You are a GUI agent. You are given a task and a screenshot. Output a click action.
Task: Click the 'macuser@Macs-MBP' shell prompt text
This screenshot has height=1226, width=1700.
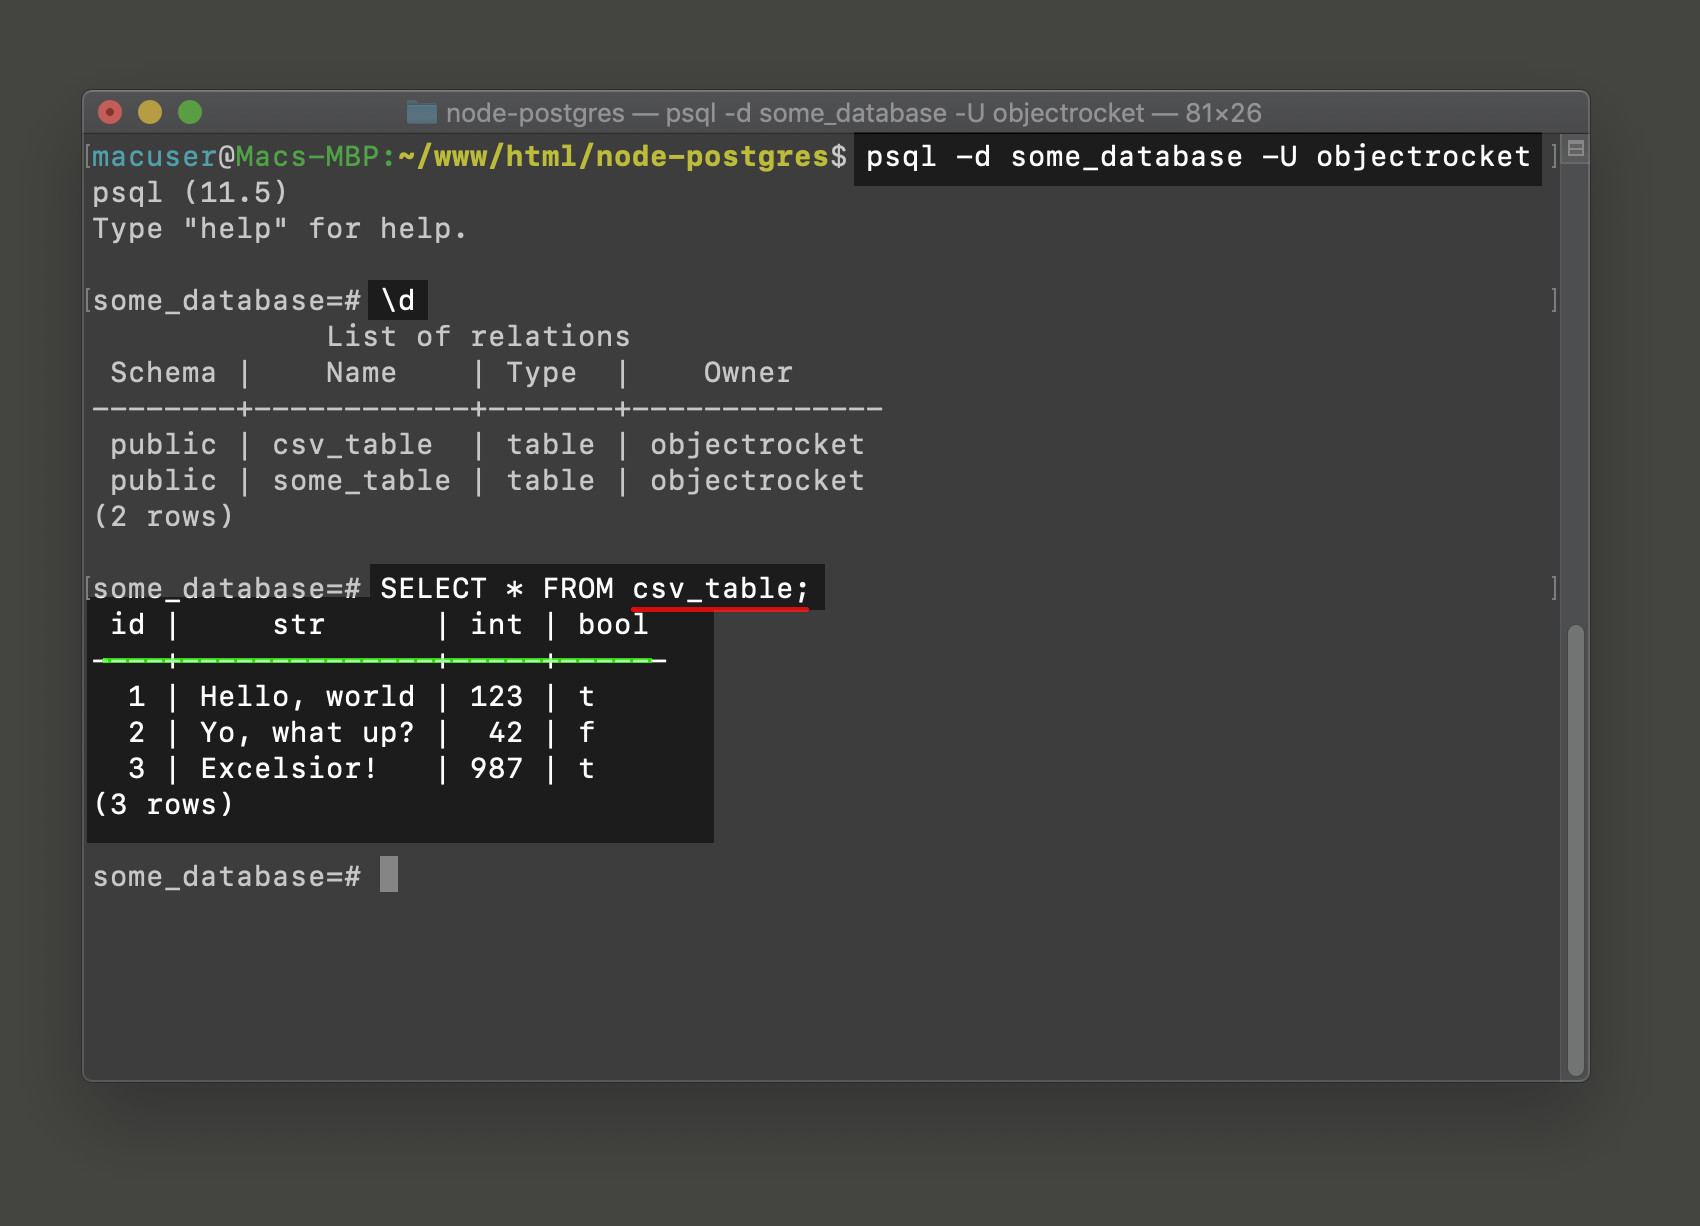236,157
